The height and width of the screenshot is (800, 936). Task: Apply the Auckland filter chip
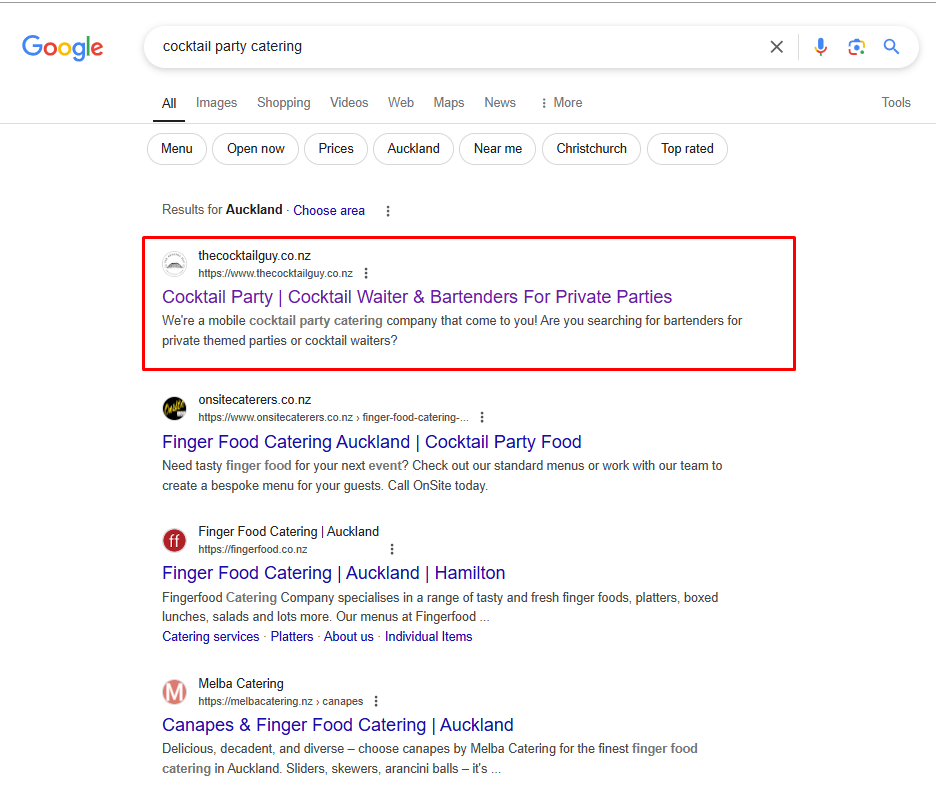click(x=413, y=149)
